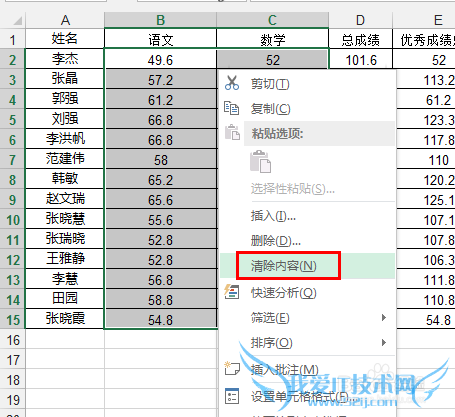The height and width of the screenshot is (417, 455).
Task: Click the cell containing 65.6
Action: click(160, 200)
